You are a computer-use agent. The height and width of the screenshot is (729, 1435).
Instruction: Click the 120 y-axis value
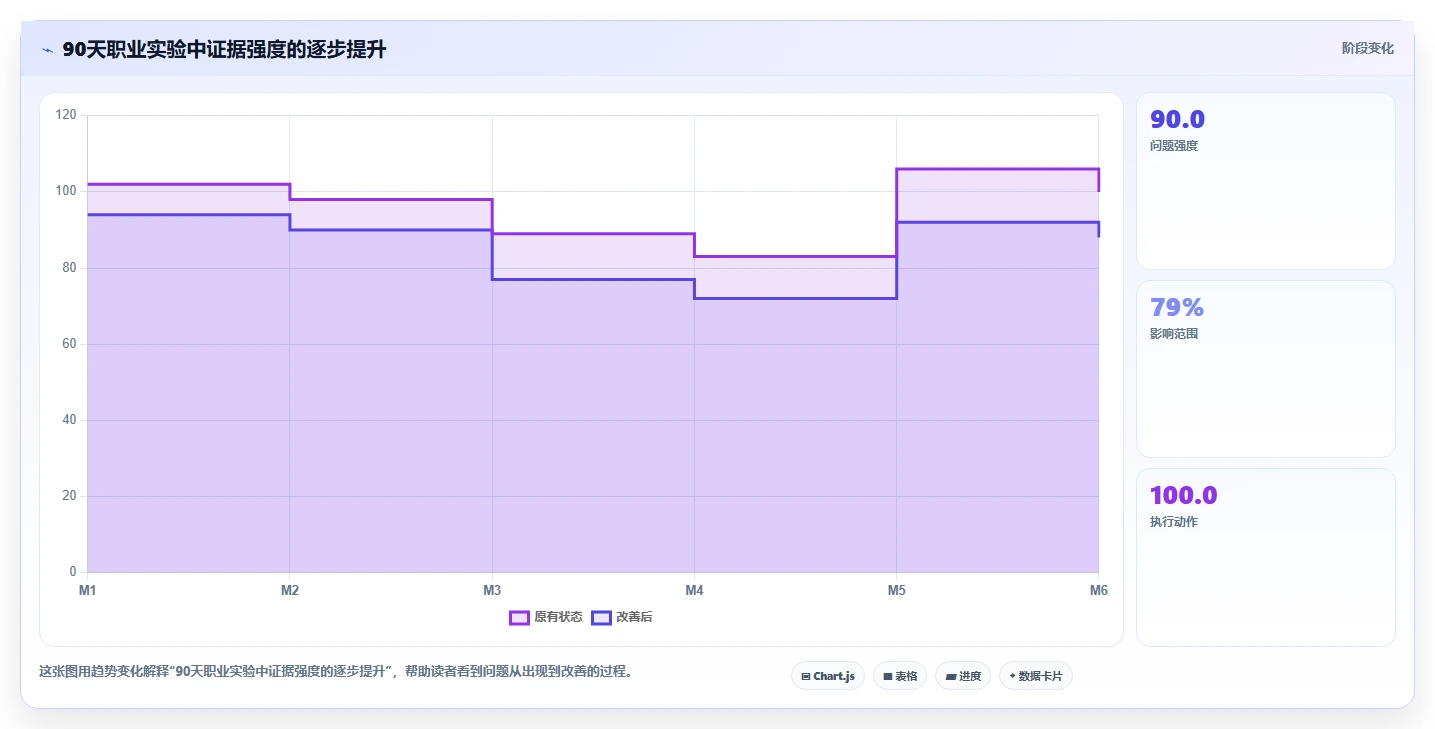tap(66, 115)
